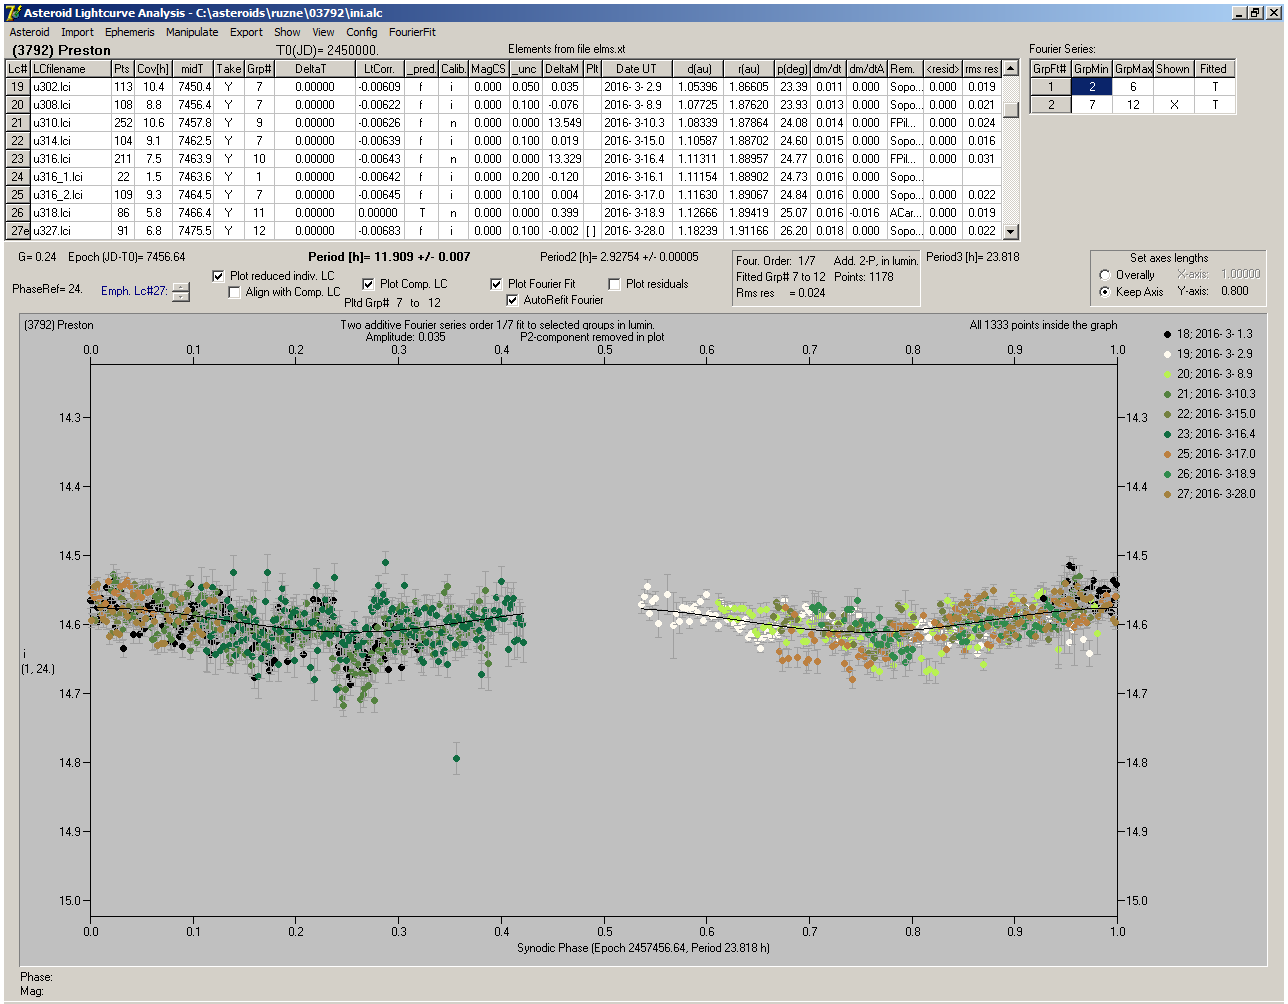The width and height of the screenshot is (1288, 1004).
Task: Click legend entry 27; 2016- 3-28.0
Action: point(1209,494)
